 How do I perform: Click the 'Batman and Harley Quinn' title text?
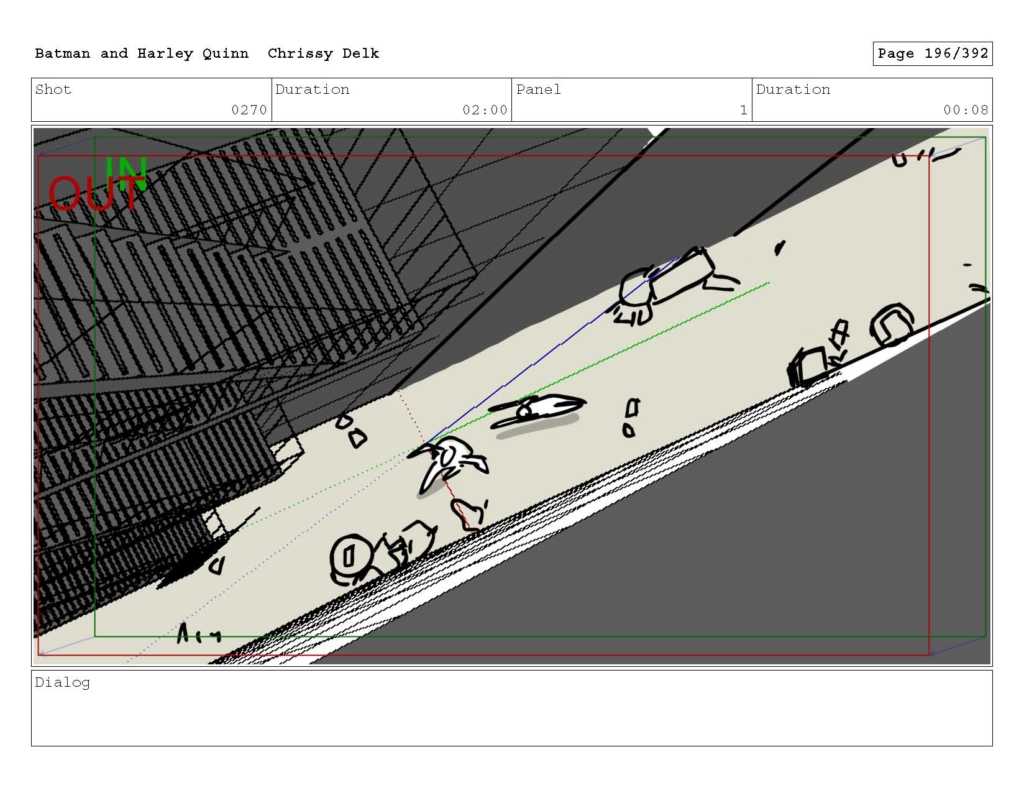coord(142,54)
